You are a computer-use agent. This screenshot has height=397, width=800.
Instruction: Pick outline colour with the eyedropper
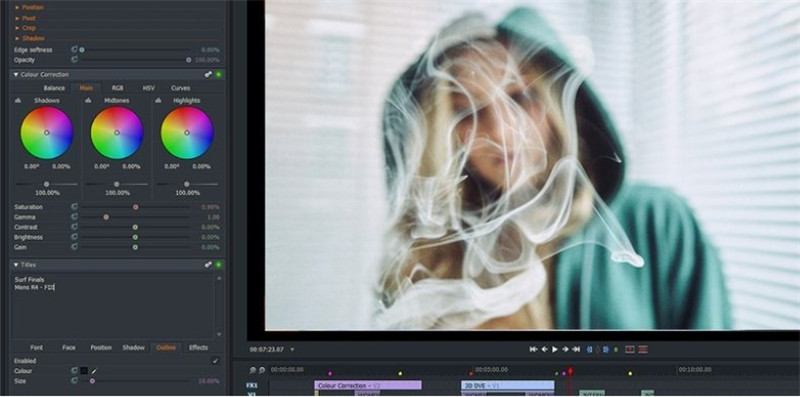point(94,371)
